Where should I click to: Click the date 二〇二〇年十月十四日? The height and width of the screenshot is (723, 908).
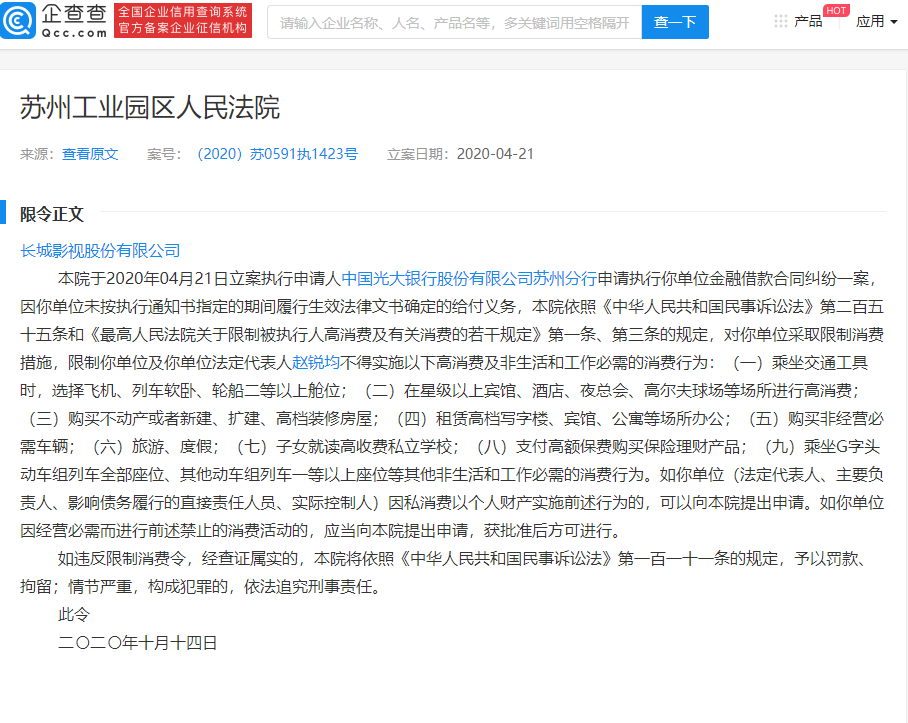pyautogui.click(x=137, y=643)
